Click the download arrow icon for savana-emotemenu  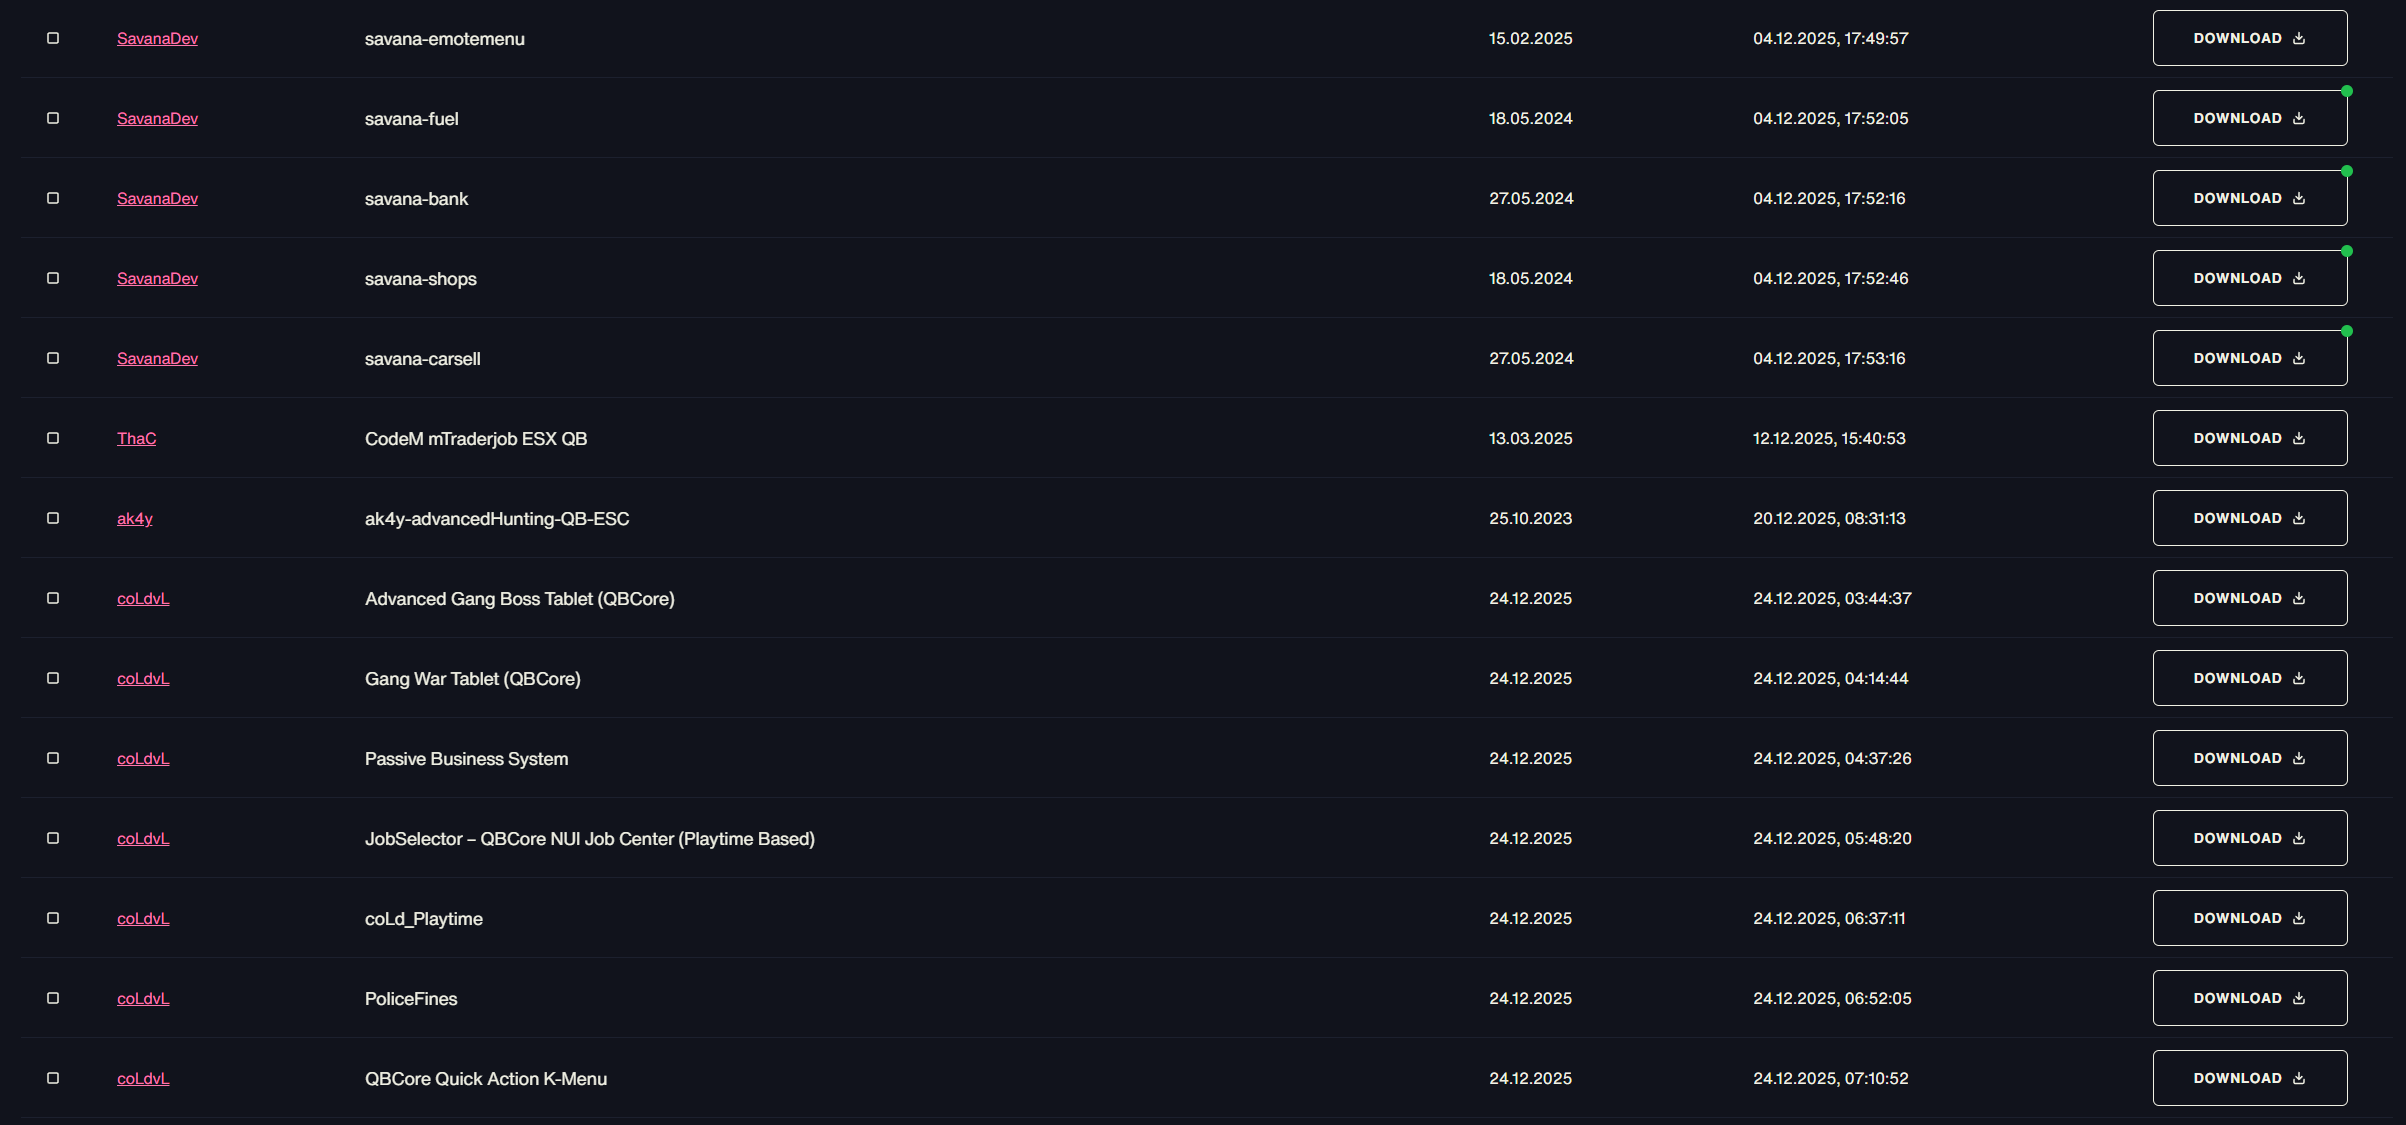click(x=2299, y=38)
